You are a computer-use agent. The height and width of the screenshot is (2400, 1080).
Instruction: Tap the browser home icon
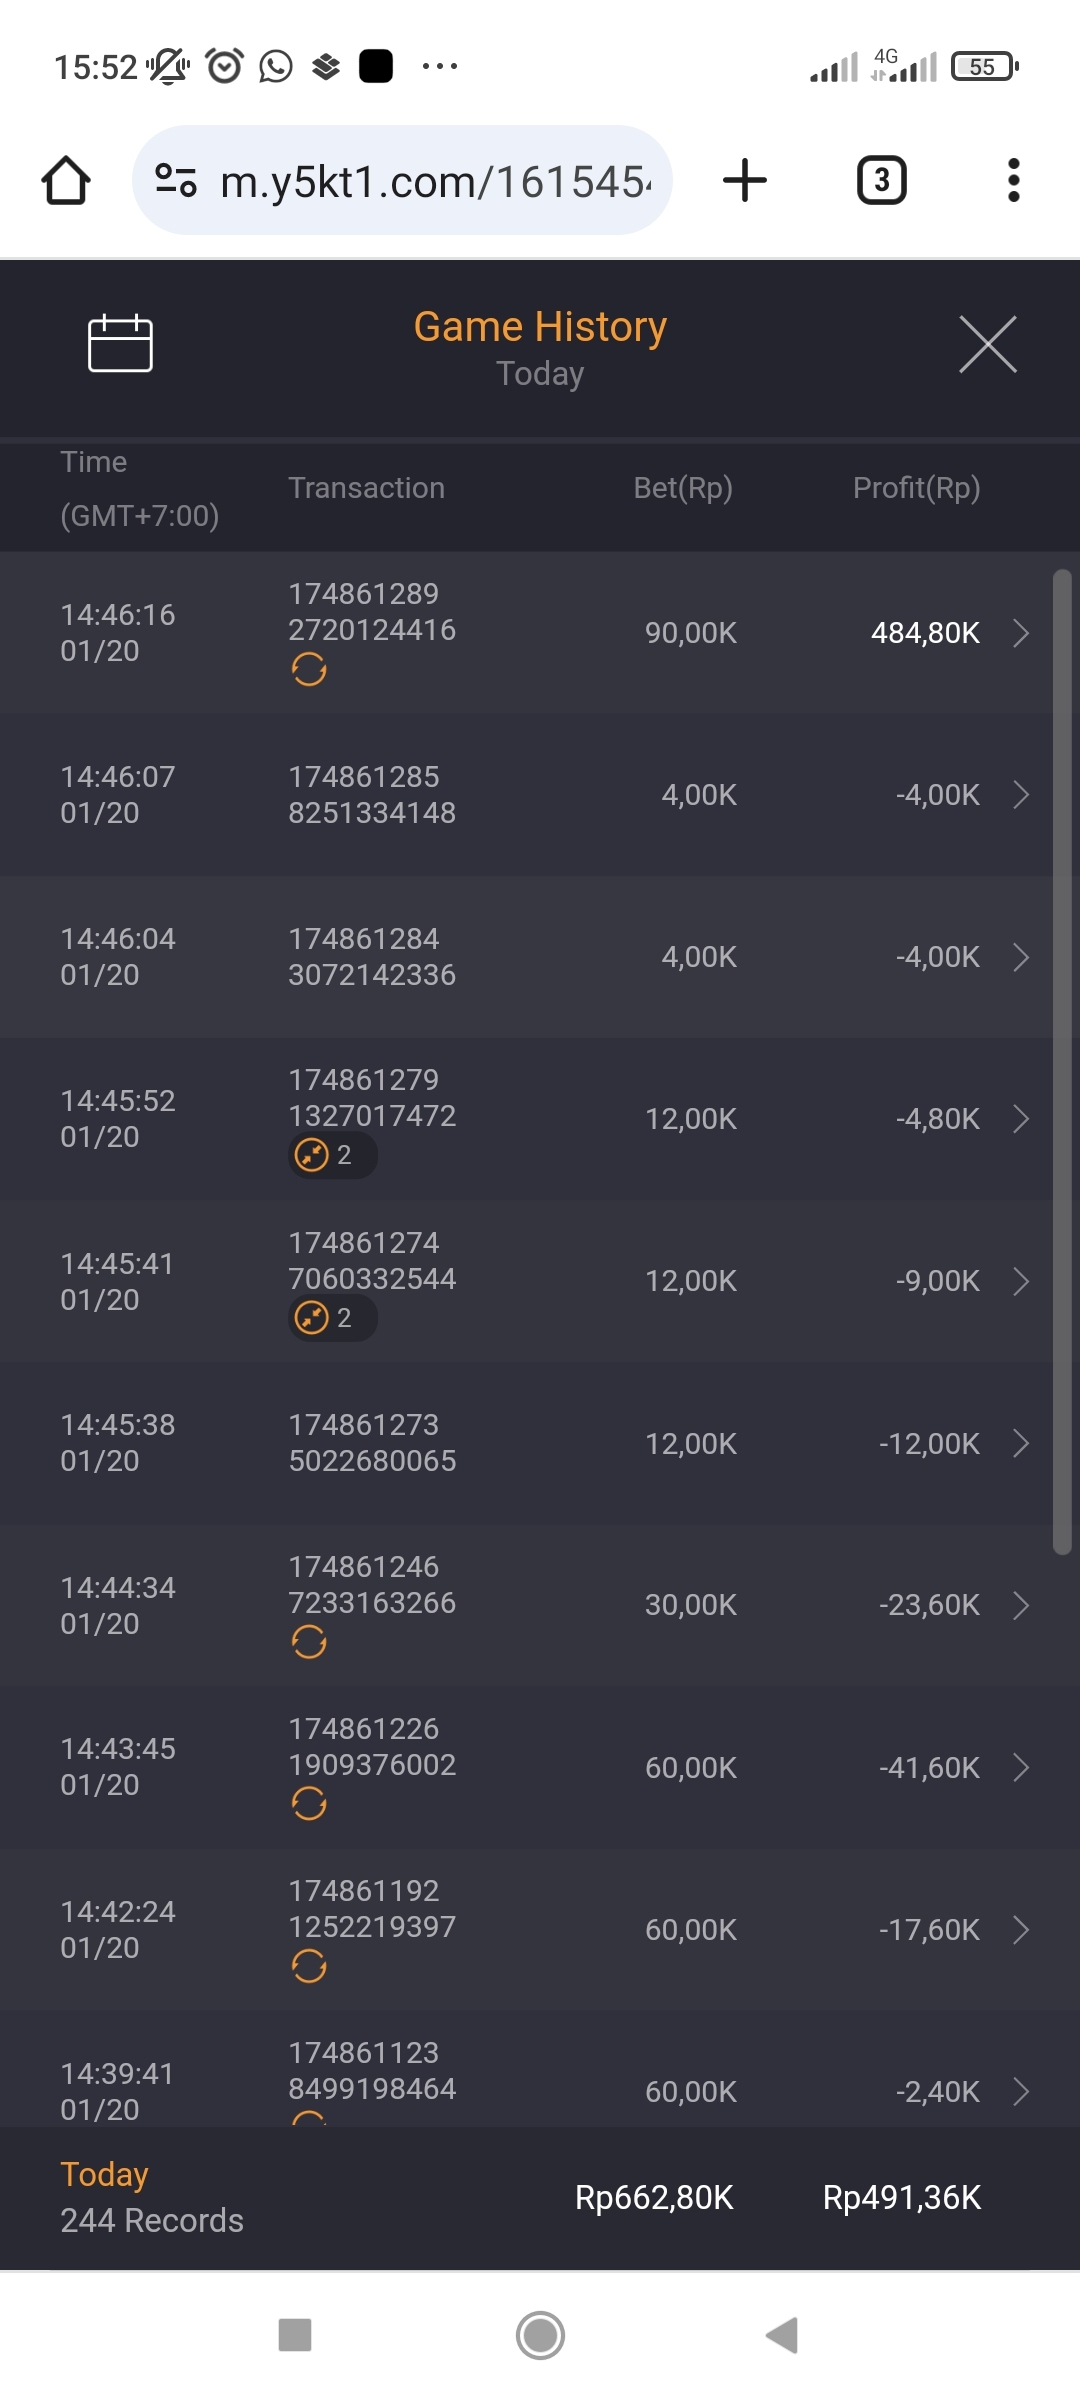tap(66, 181)
